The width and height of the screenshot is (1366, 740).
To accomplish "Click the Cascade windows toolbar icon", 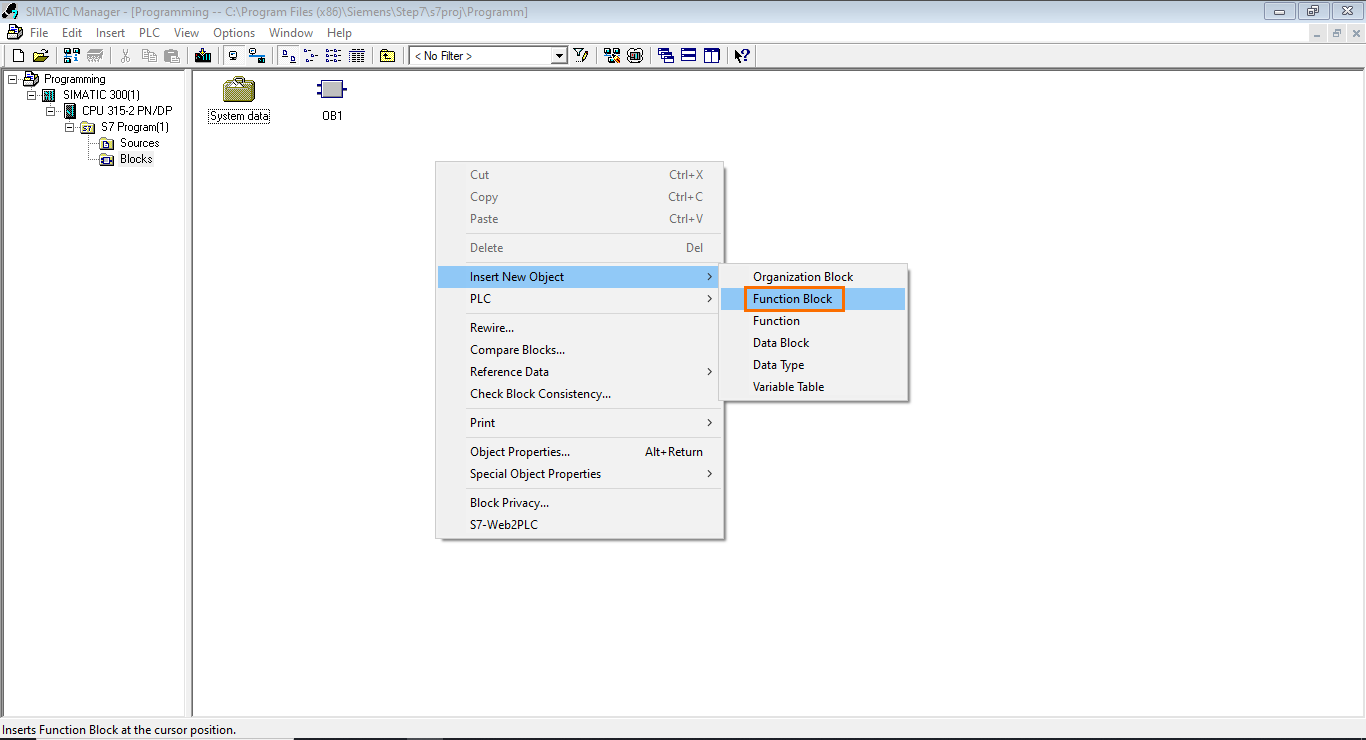I will (666, 56).
